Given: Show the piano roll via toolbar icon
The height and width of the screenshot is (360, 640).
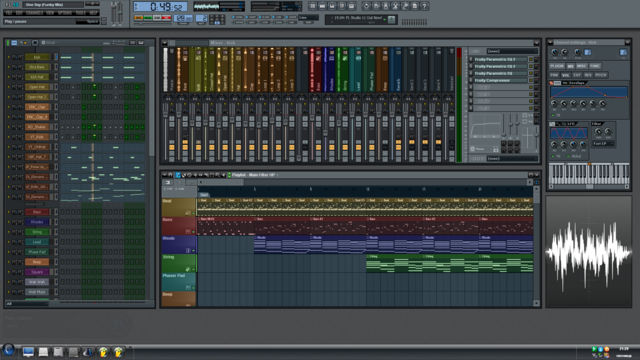Looking at the screenshot, I should [x=332, y=6].
